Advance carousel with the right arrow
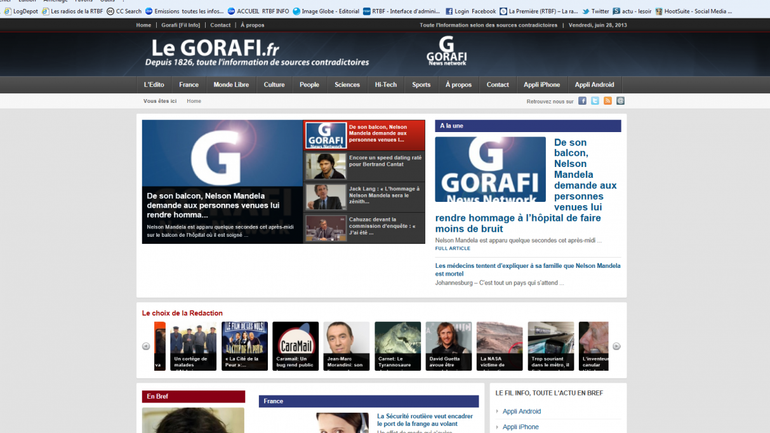This screenshot has height=433, width=770. [616, 346]
